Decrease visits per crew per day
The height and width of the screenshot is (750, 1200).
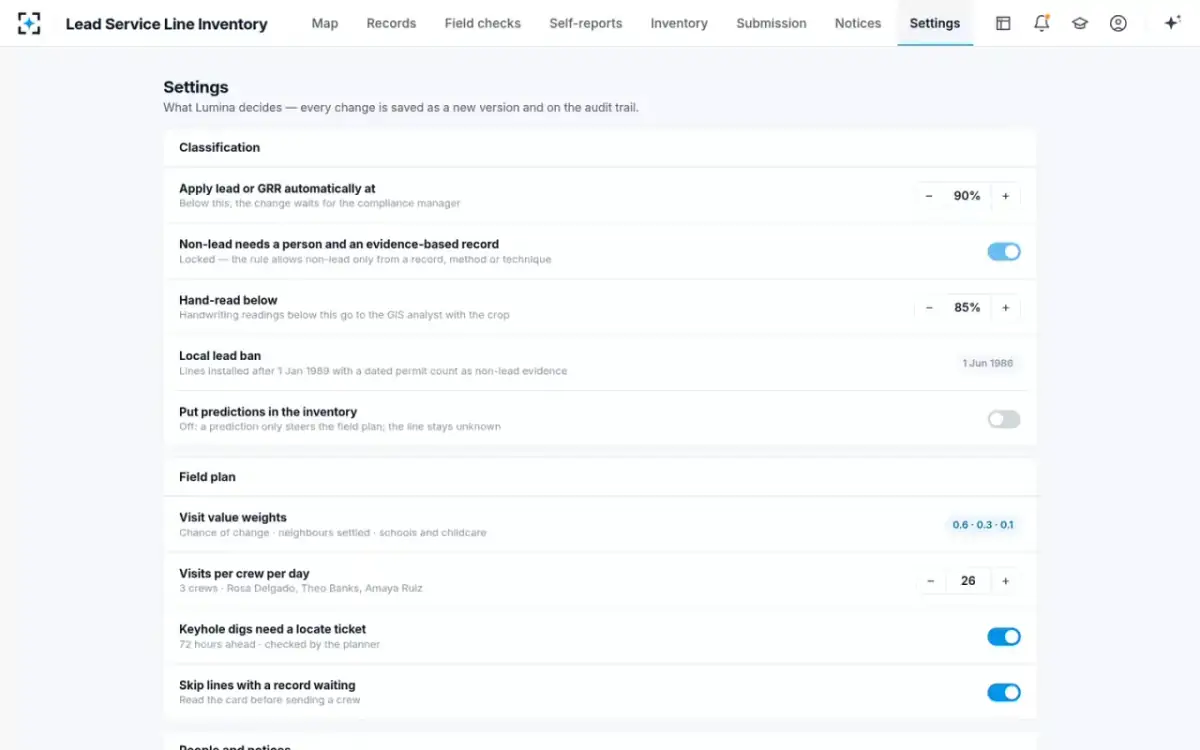coord(931,581)
